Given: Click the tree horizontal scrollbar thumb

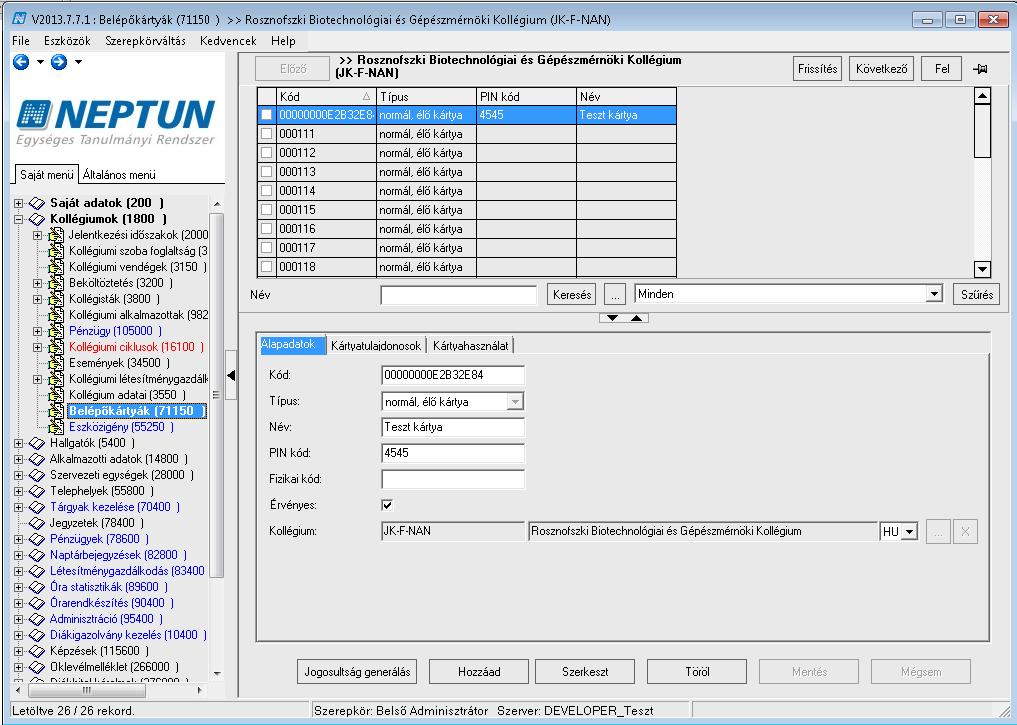Looking at the screenshot, I should coord(85,691).
